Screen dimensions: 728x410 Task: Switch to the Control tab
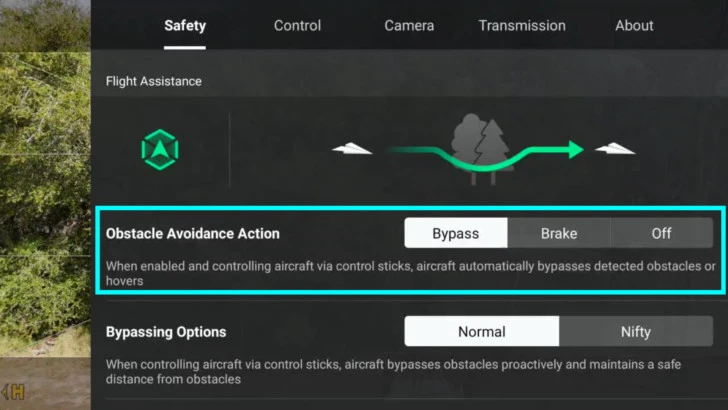point(297,26)
